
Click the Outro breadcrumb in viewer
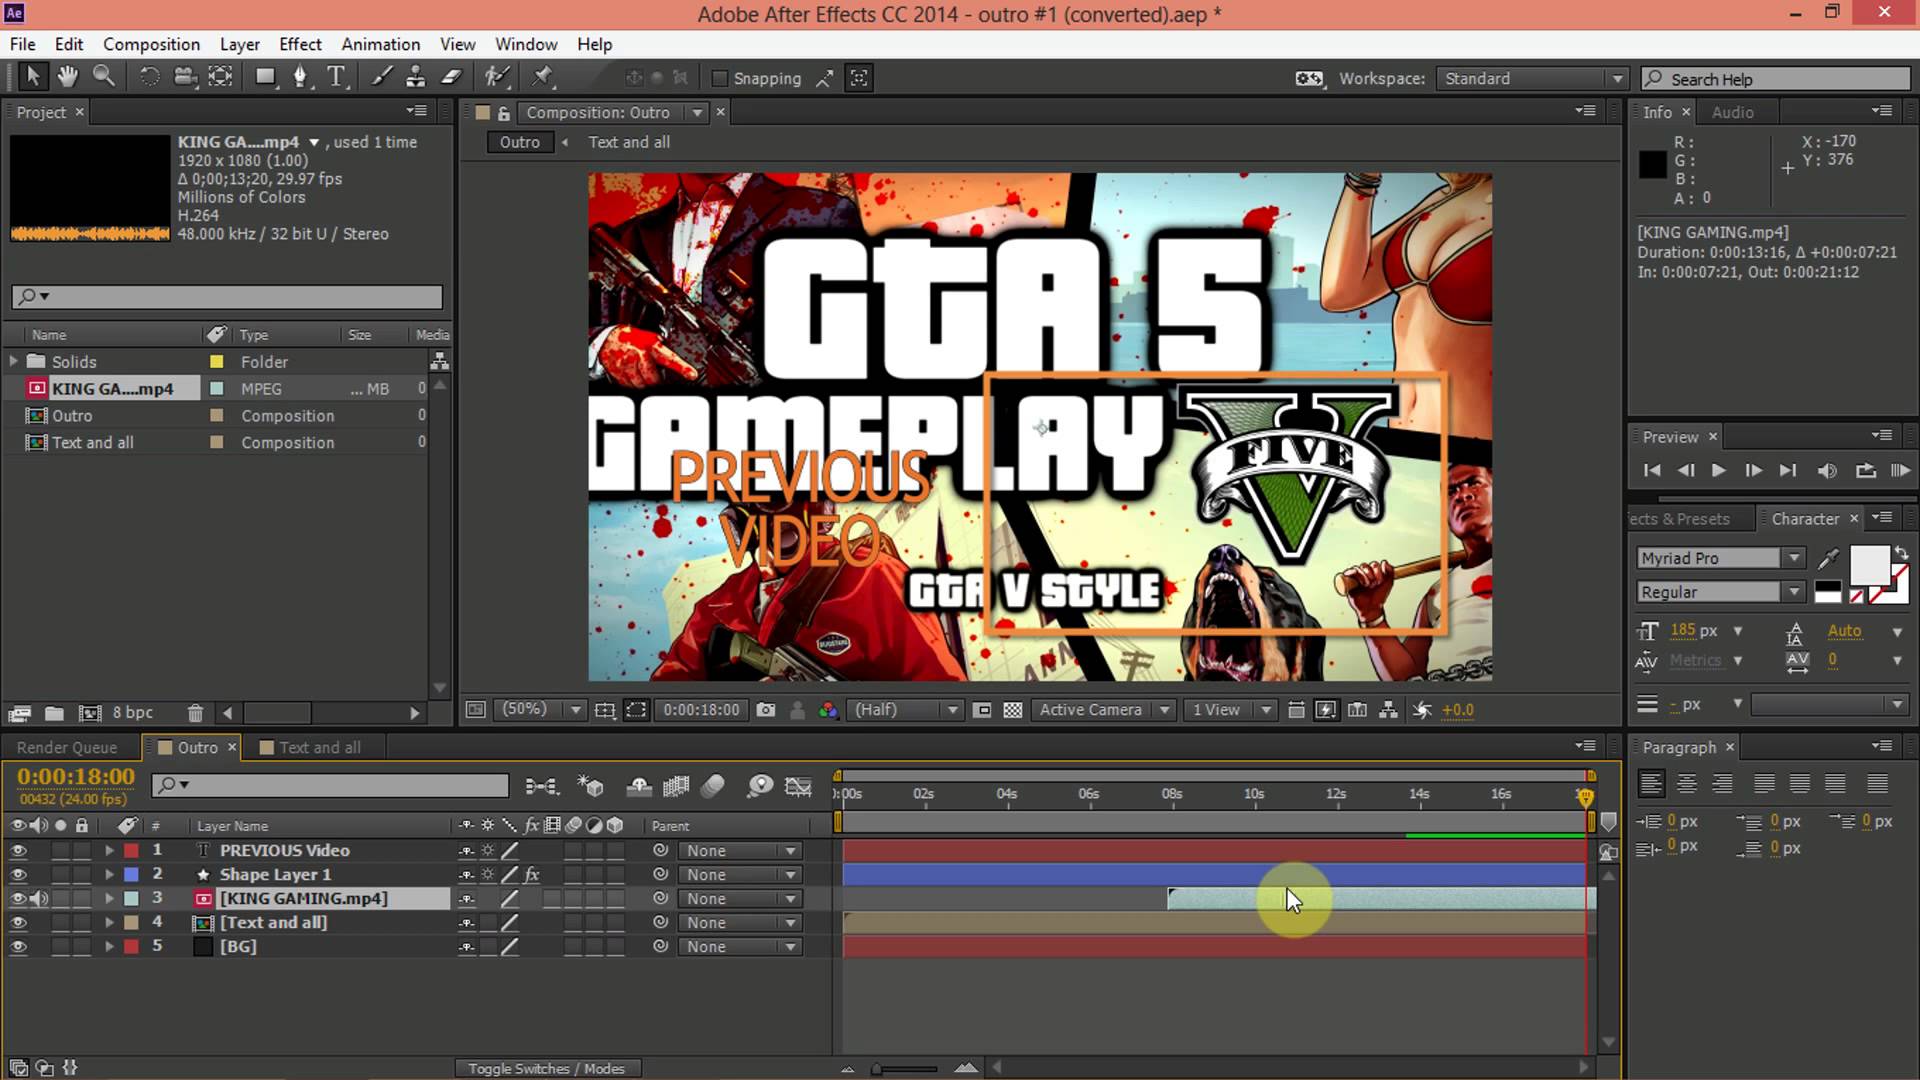[519, 142]
